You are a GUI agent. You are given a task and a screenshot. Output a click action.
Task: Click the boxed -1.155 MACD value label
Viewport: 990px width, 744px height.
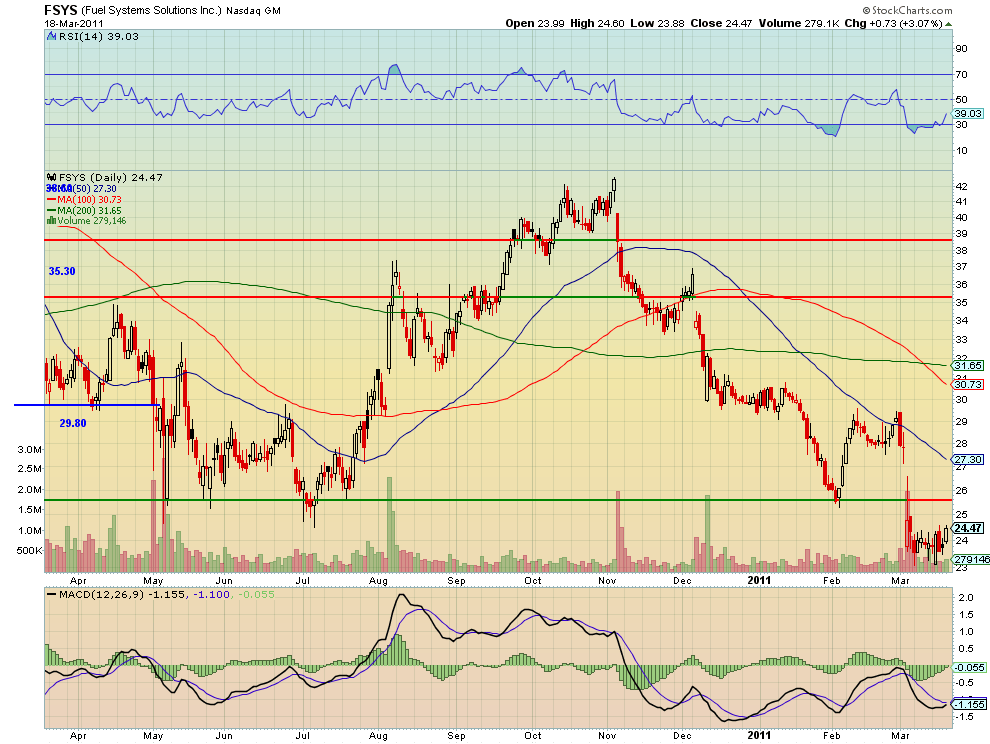(970, 704)
